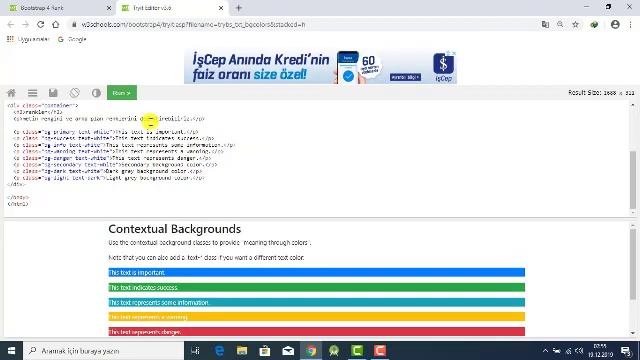This screenshot has width=640, height=360.
Task: Open a new browser tab
Action: pyautogui.click(x=239, y=8)
